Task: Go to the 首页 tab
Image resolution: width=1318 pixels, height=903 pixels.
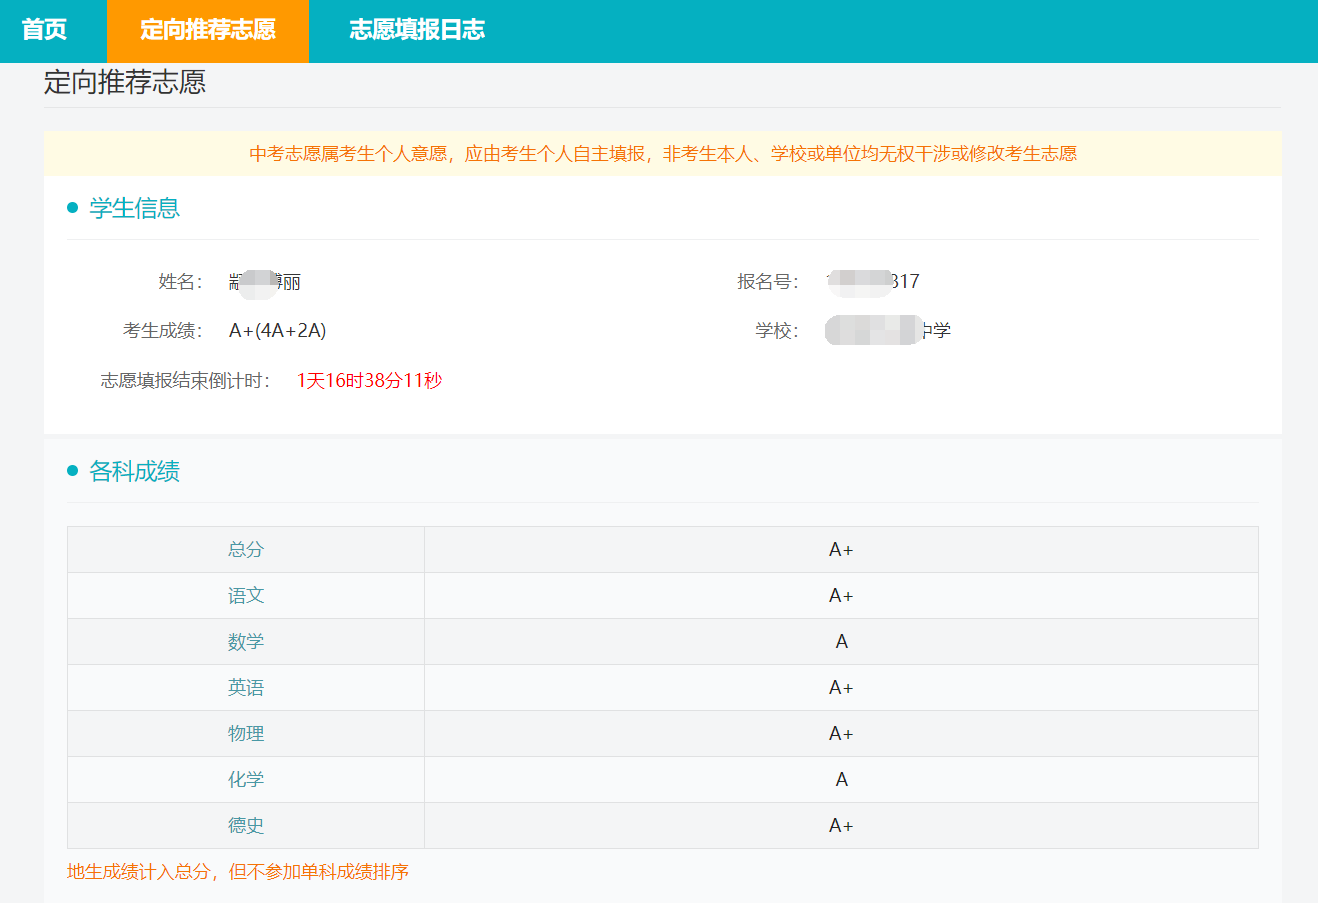Action: point(44,30)
